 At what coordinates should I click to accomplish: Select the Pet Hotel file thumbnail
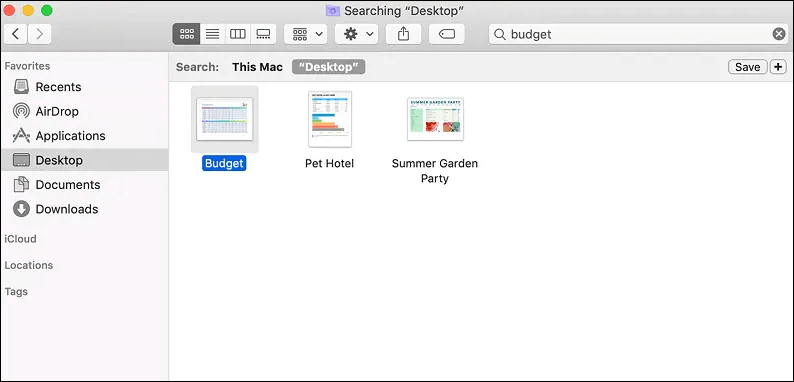point(330,119)
